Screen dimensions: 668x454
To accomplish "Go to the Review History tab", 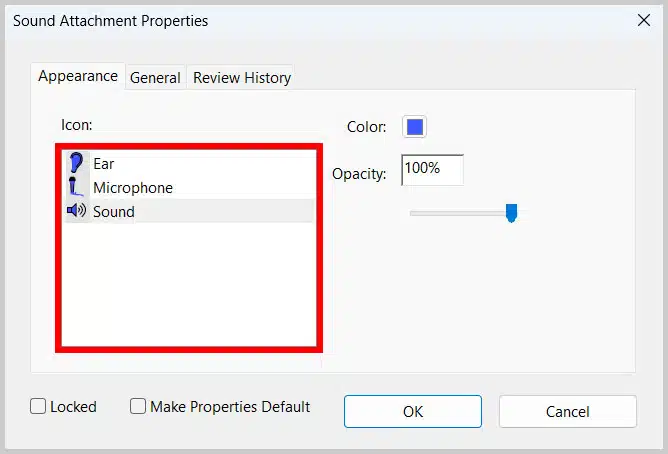I will tap(242, 77).
